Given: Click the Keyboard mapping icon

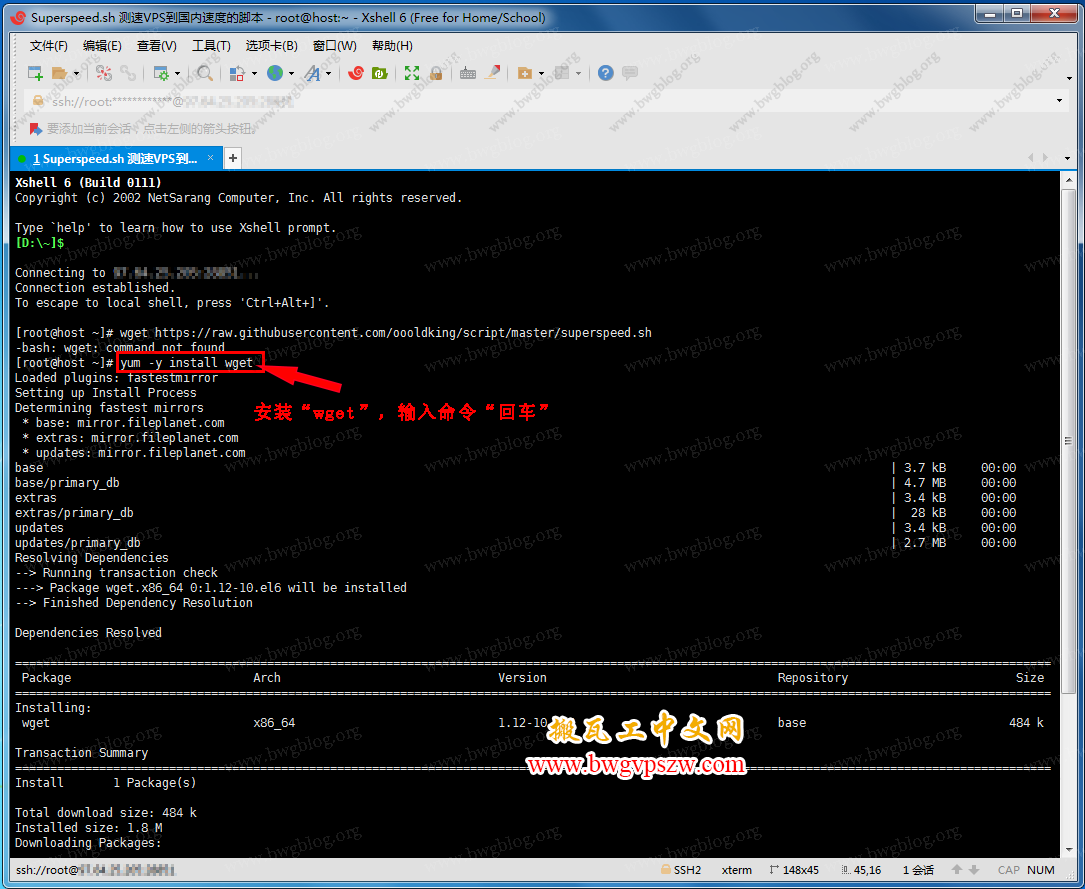Looking at the screenshot, I should [x=468, y=73].
